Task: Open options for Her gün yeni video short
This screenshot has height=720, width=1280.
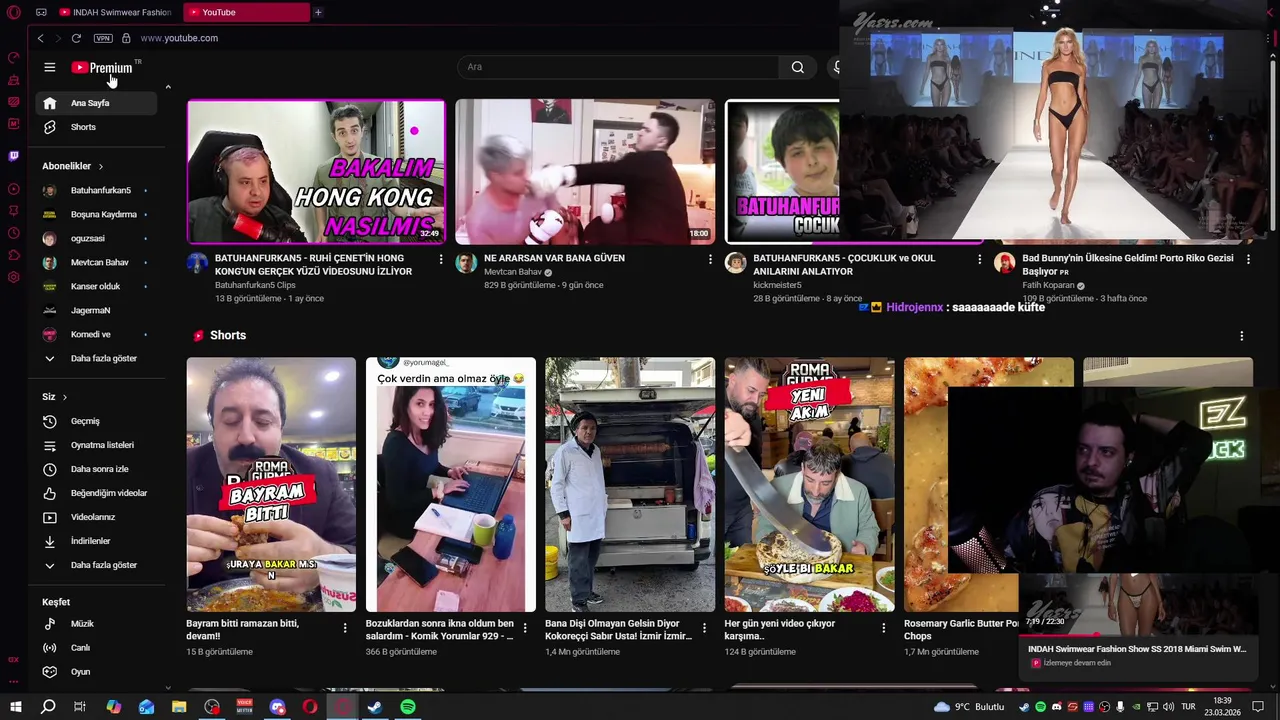Action: (x=883, y=628)
